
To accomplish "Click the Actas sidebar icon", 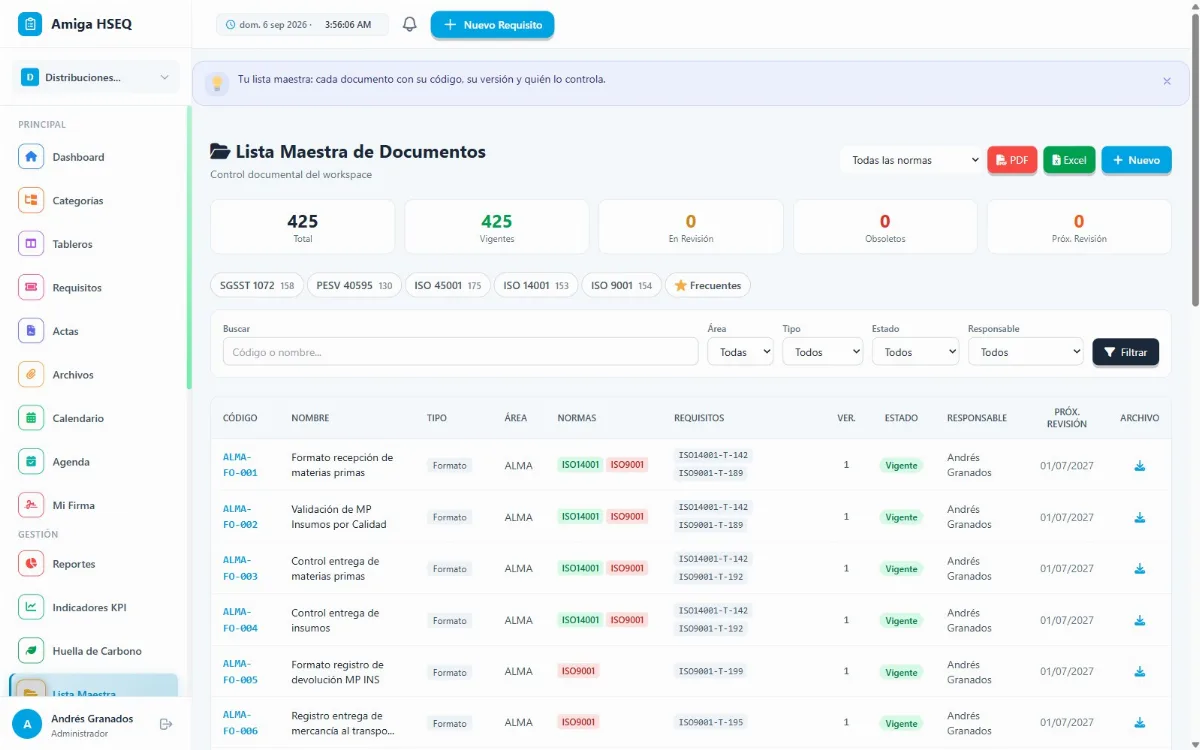I will tap(31, 331).
